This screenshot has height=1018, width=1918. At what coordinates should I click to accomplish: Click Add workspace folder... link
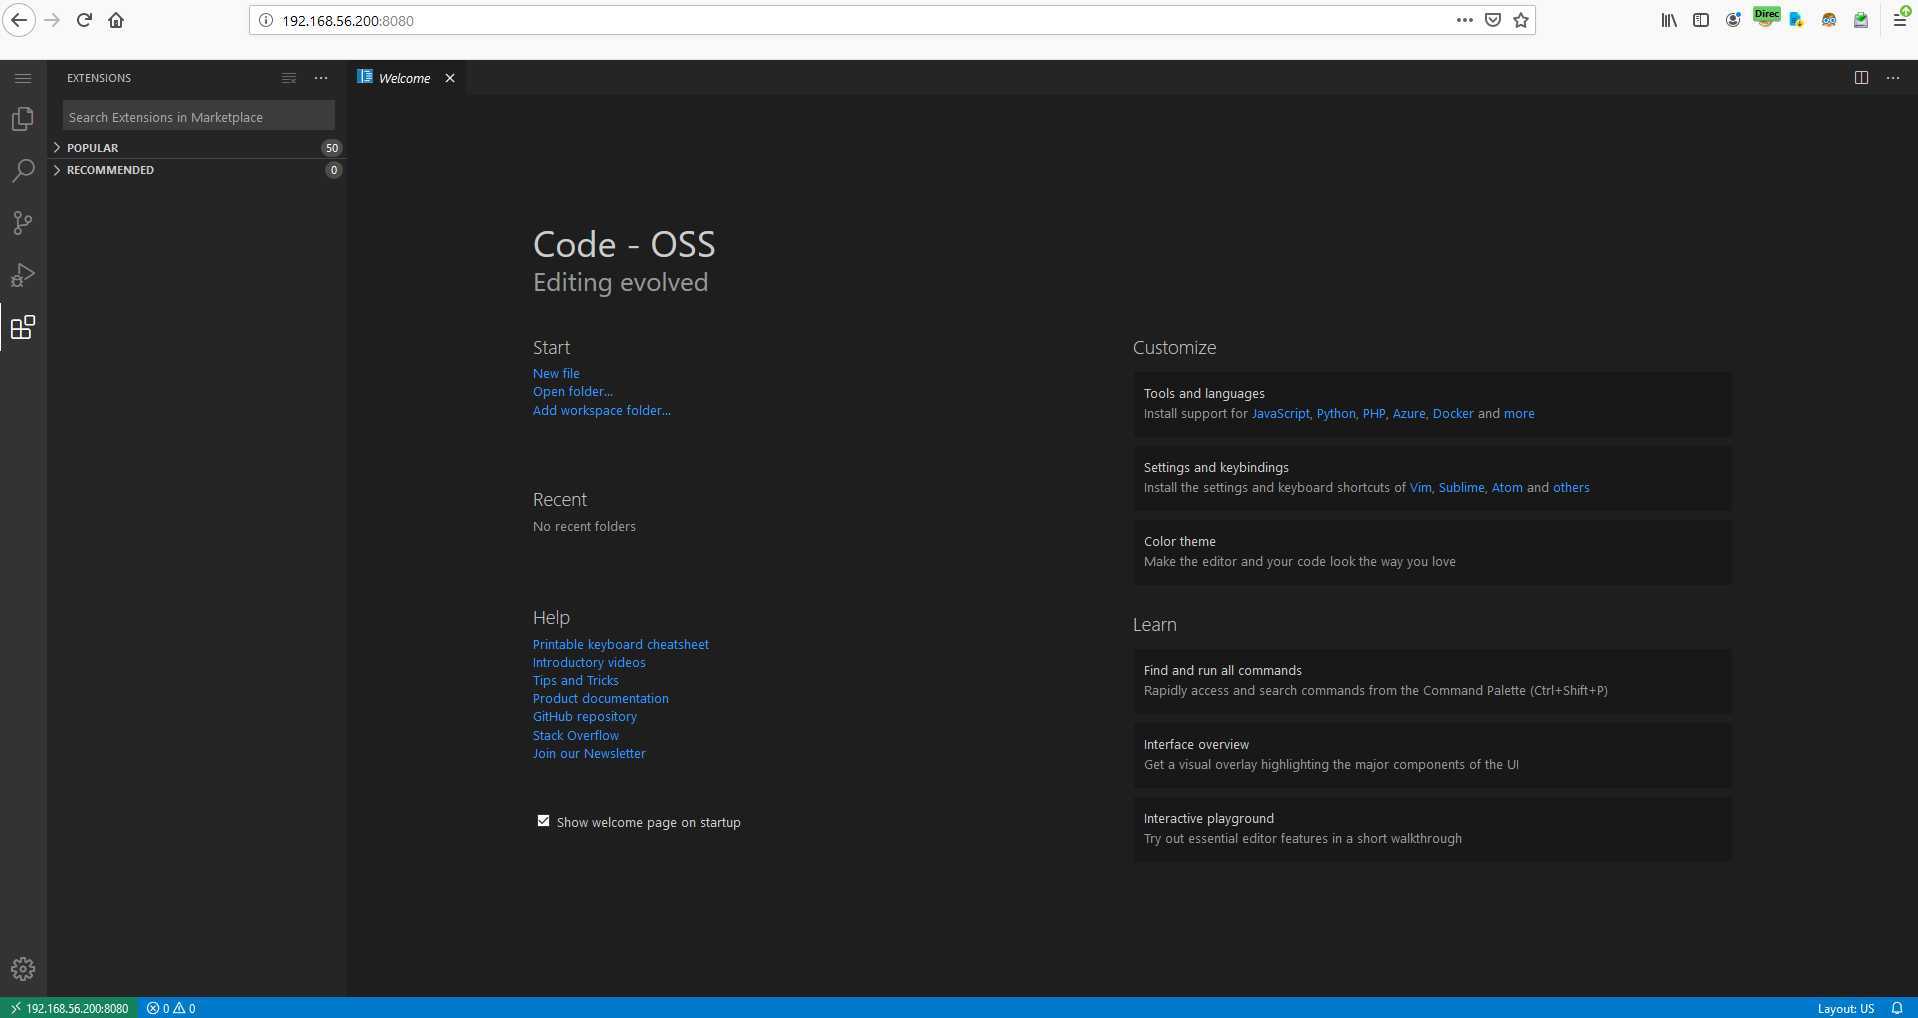tap(602, 410)
